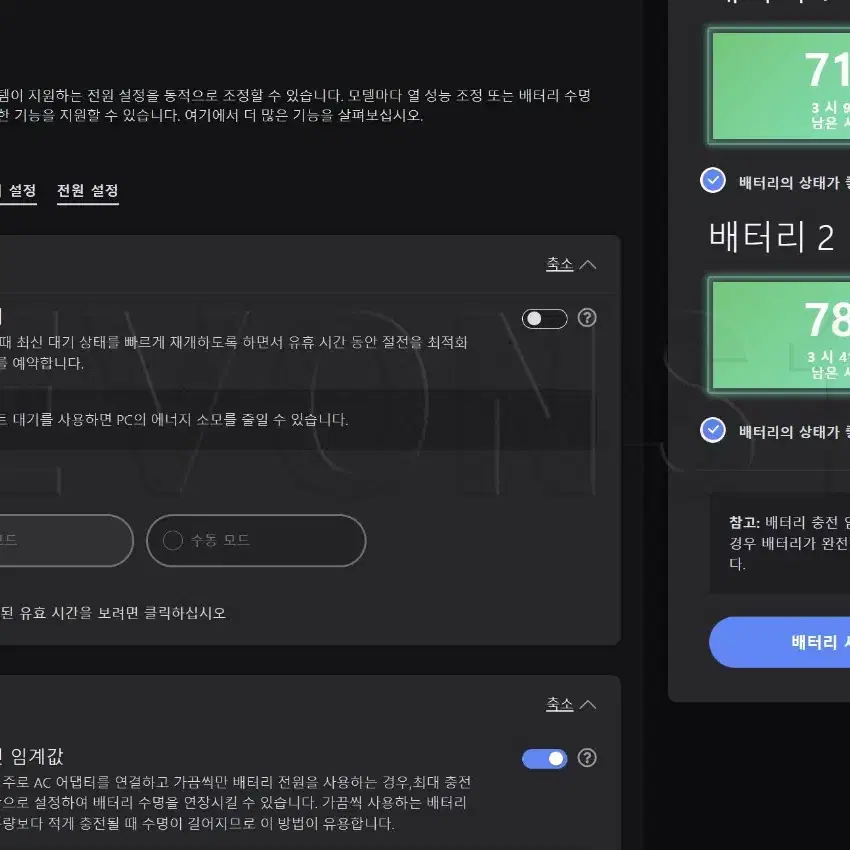
Task: Click battery 2's blue health checkmark icon
Action: (x=712, y=431)
